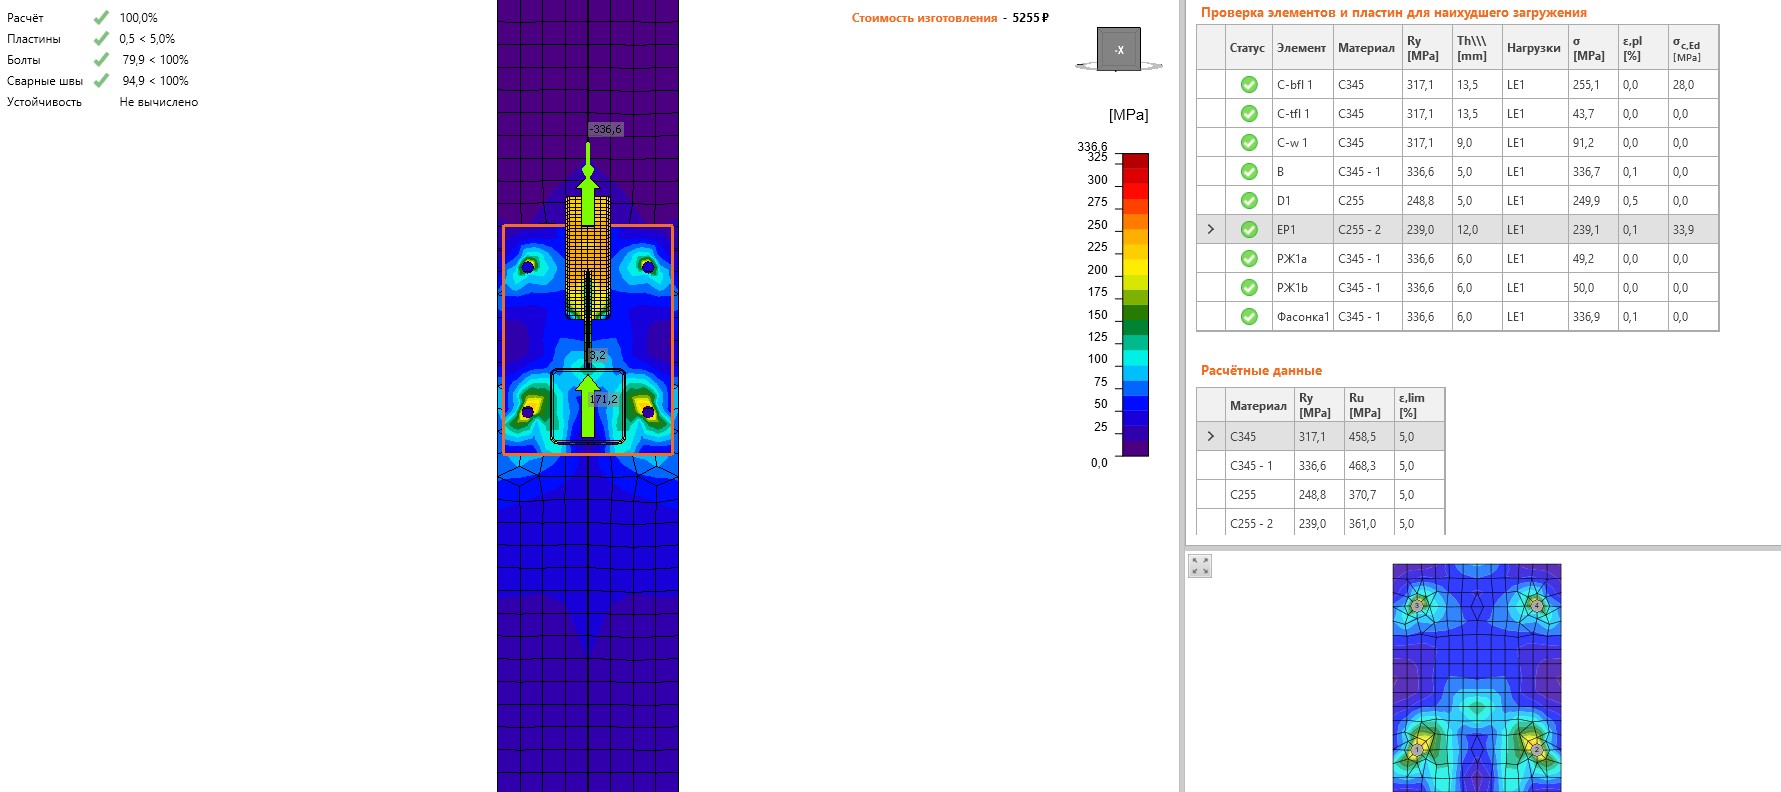1781x792 pixels.
Task: Click the [MPa] legend unit label
Action: tap(1128, 115)
